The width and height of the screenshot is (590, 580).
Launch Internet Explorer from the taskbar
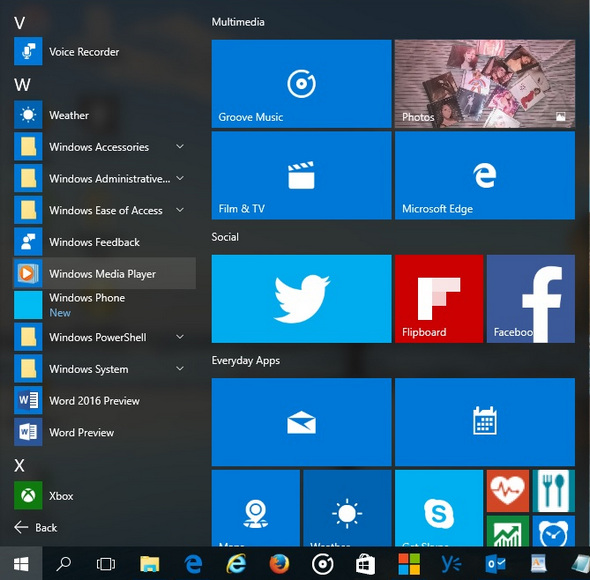236,563
